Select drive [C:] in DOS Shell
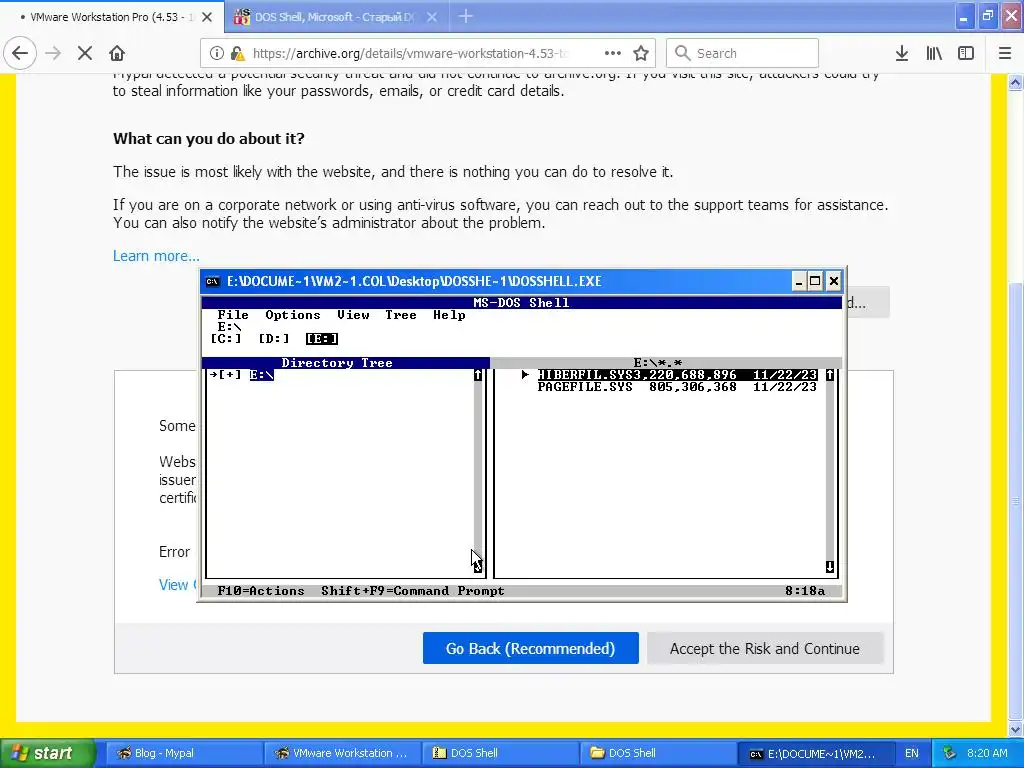 coord(226,338)
